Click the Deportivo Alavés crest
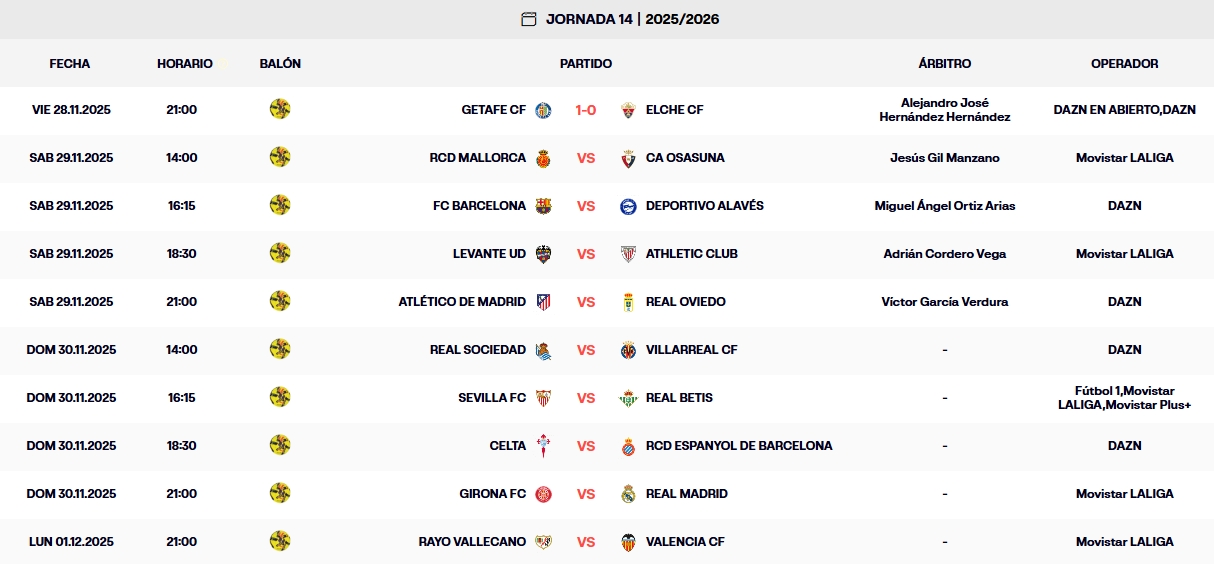 (628, 206)
